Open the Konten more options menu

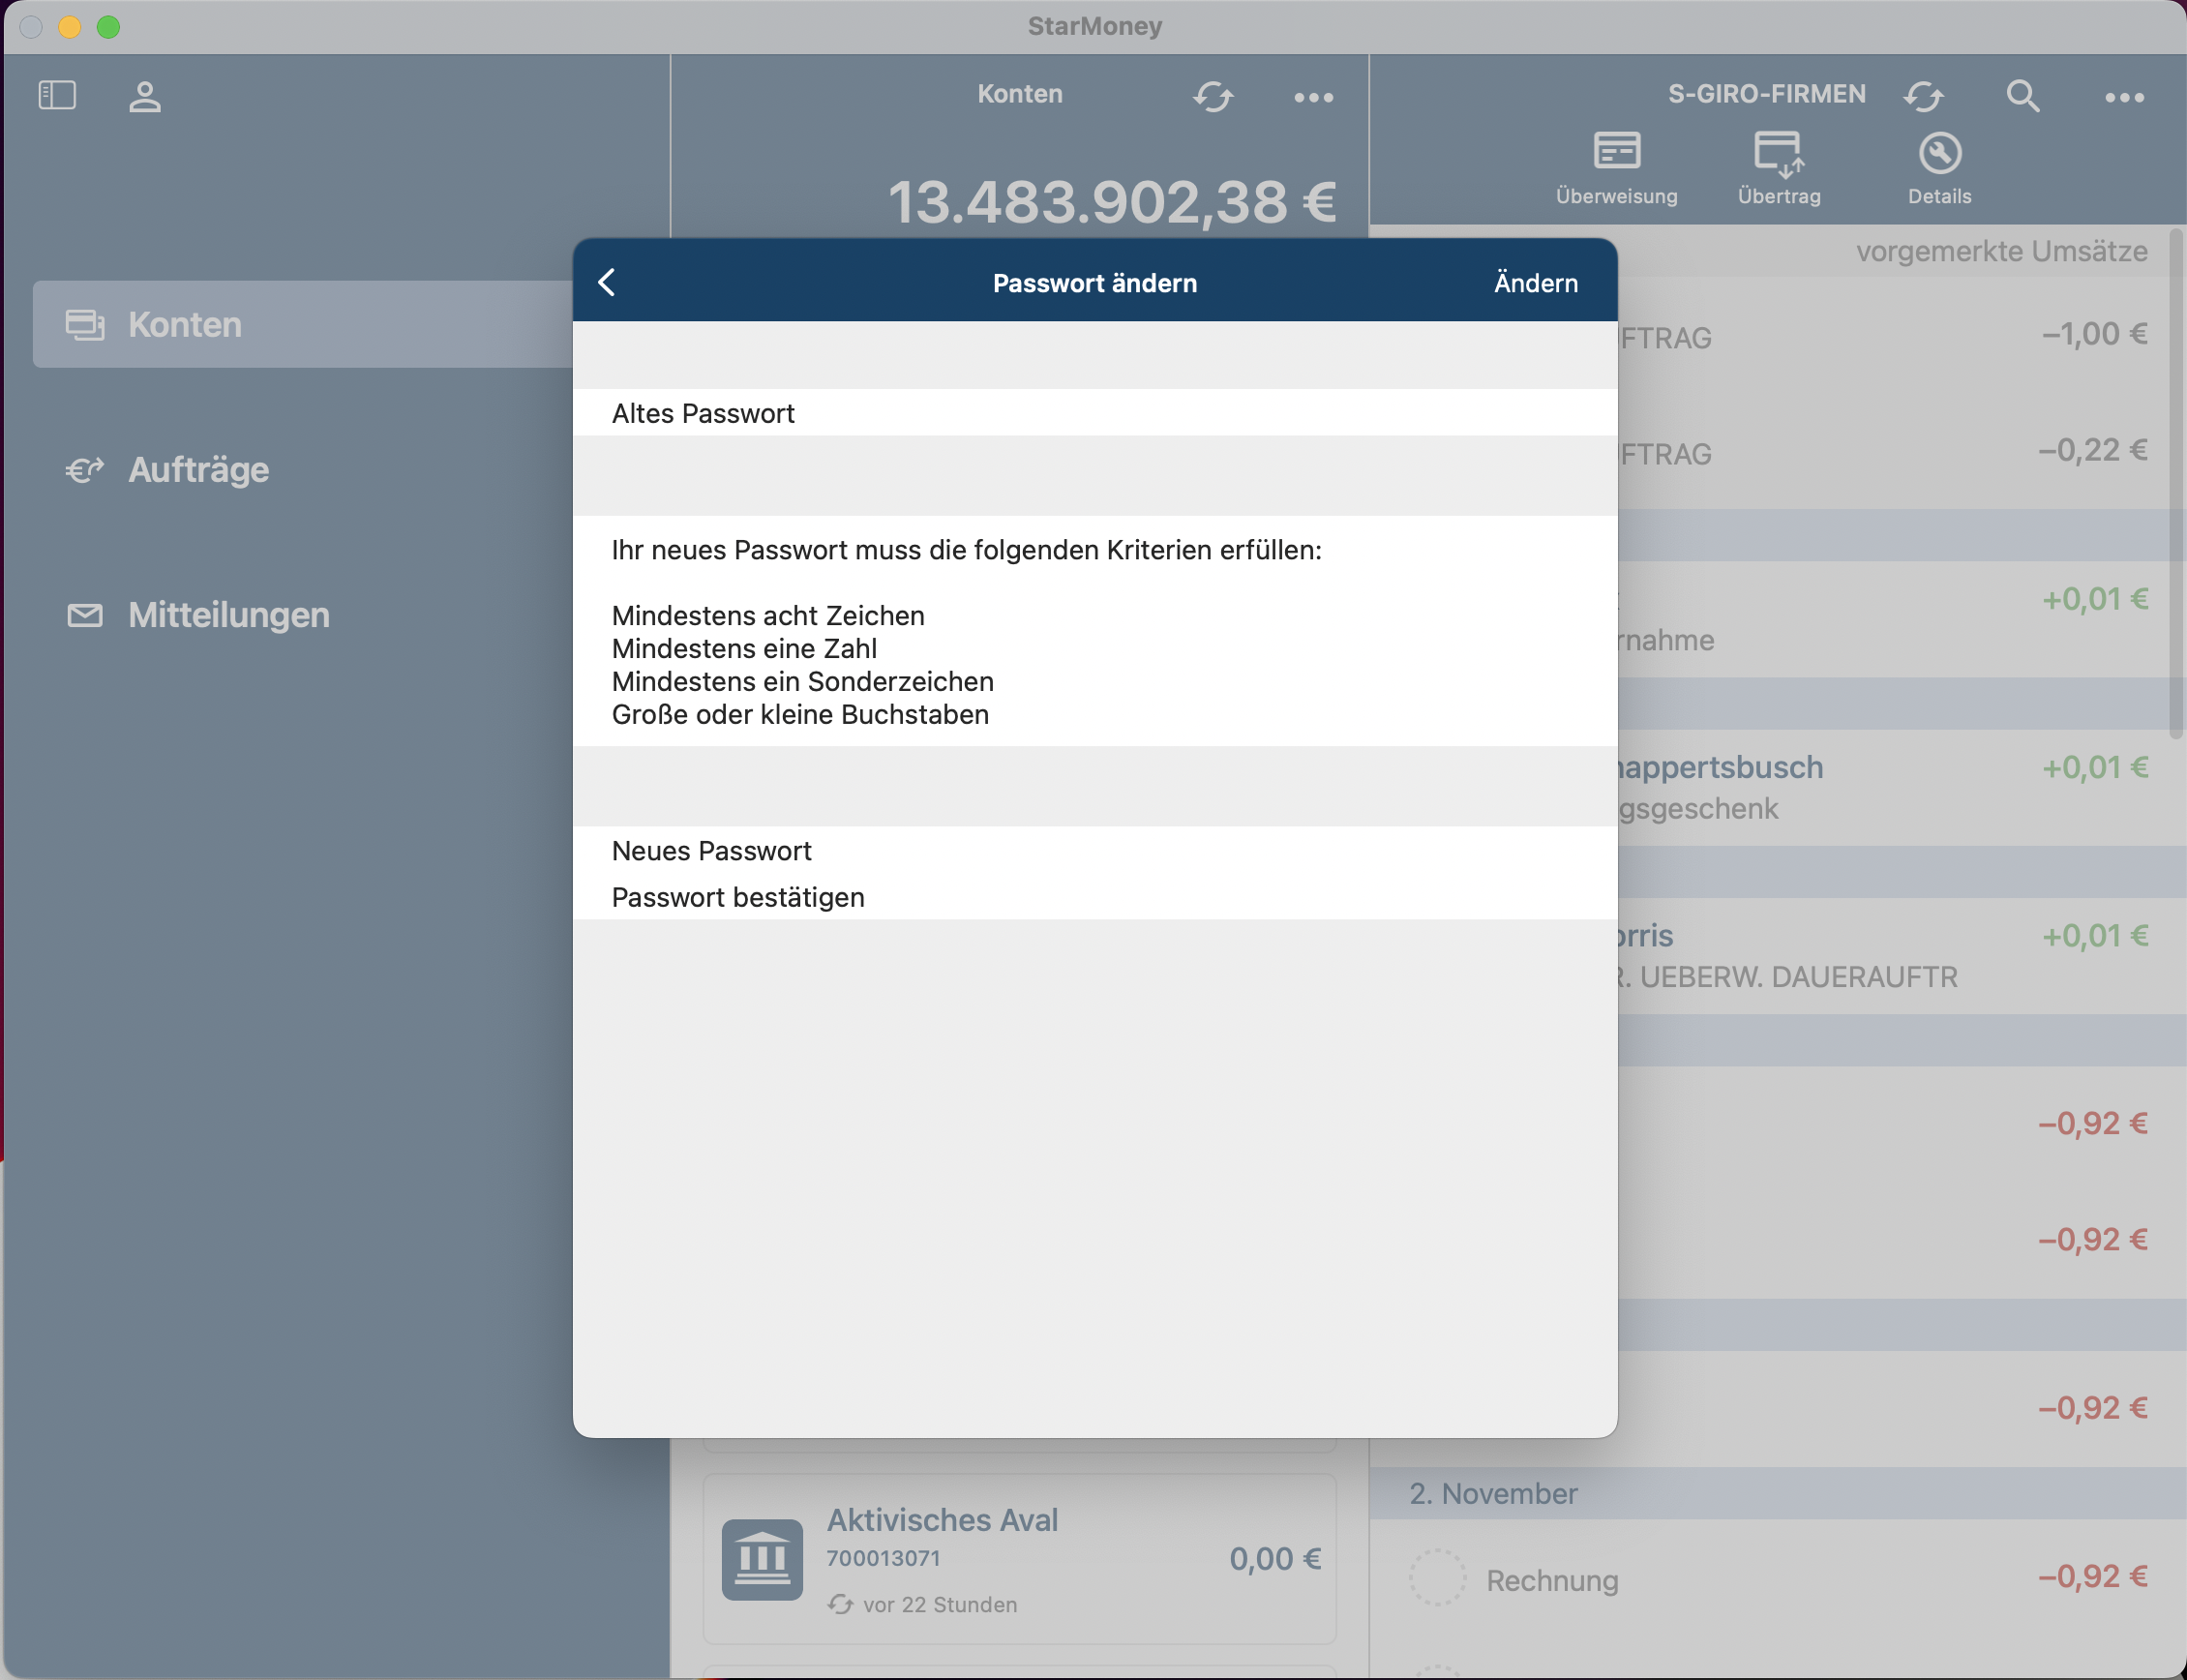coord(1313,97)
